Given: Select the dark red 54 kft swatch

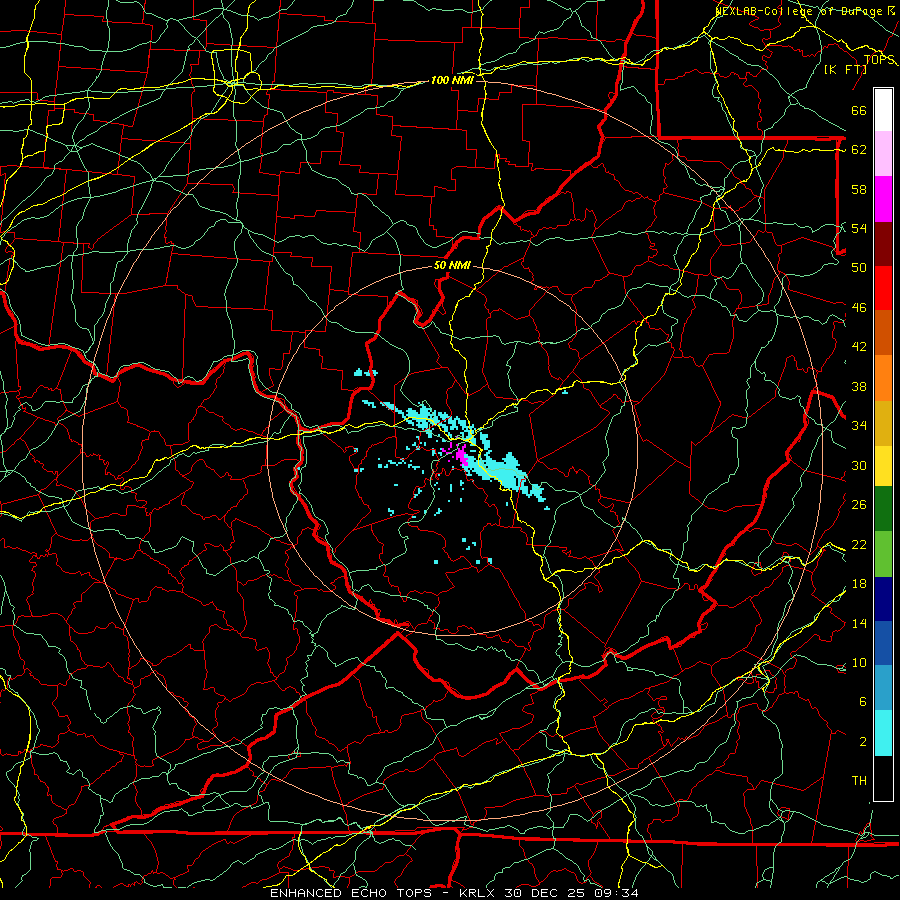Looking at the screenshot, I should pos(883,243).
